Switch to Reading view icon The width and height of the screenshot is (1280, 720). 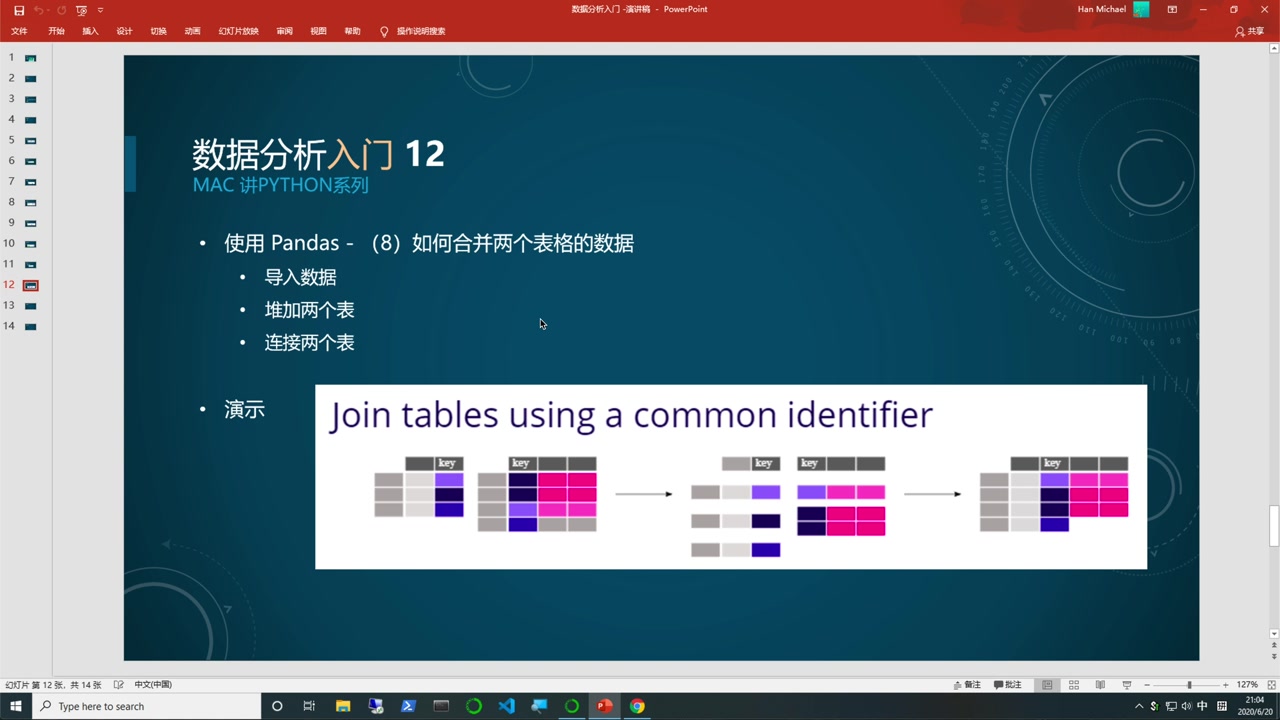pos(1100,685)
